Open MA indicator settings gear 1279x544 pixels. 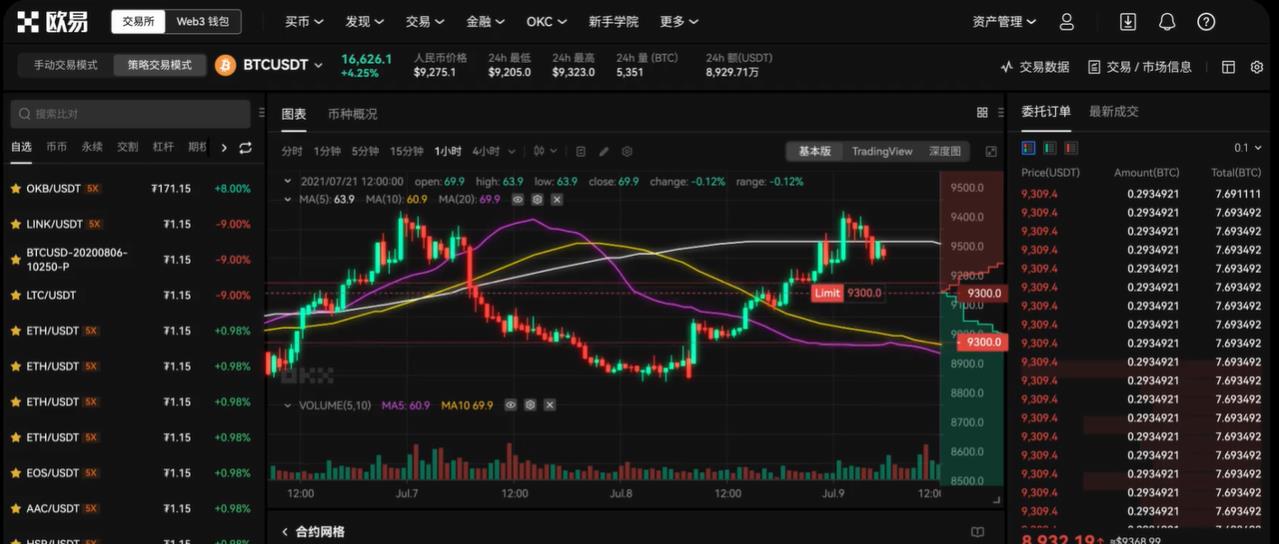tap(537, 199)
